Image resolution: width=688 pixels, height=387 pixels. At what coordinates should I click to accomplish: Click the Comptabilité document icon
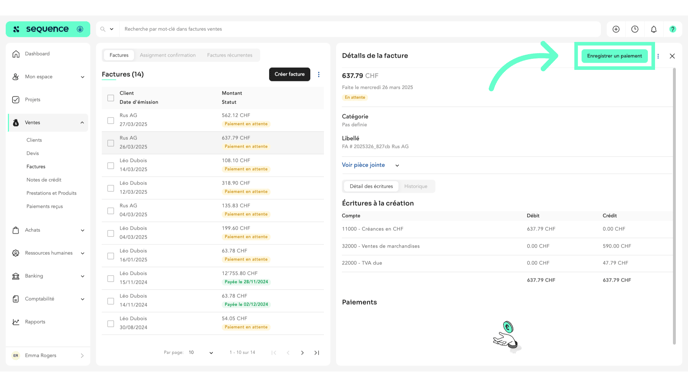pos(16,299)
